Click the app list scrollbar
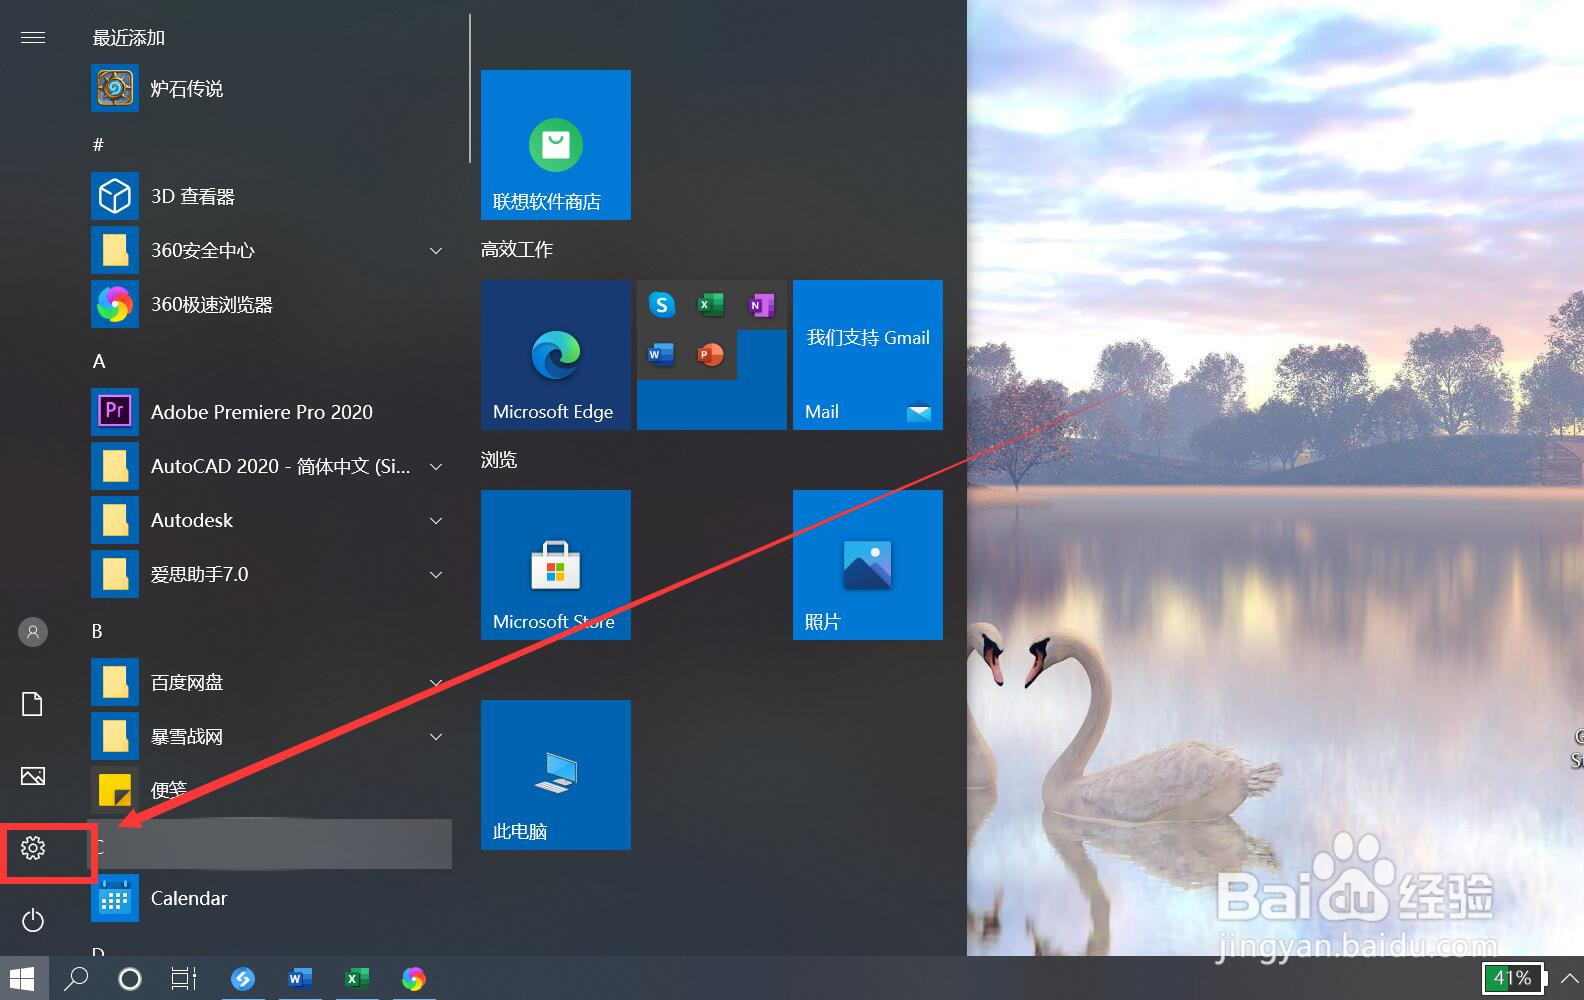The image size is (1584, 1000). [x=469, y=88]
